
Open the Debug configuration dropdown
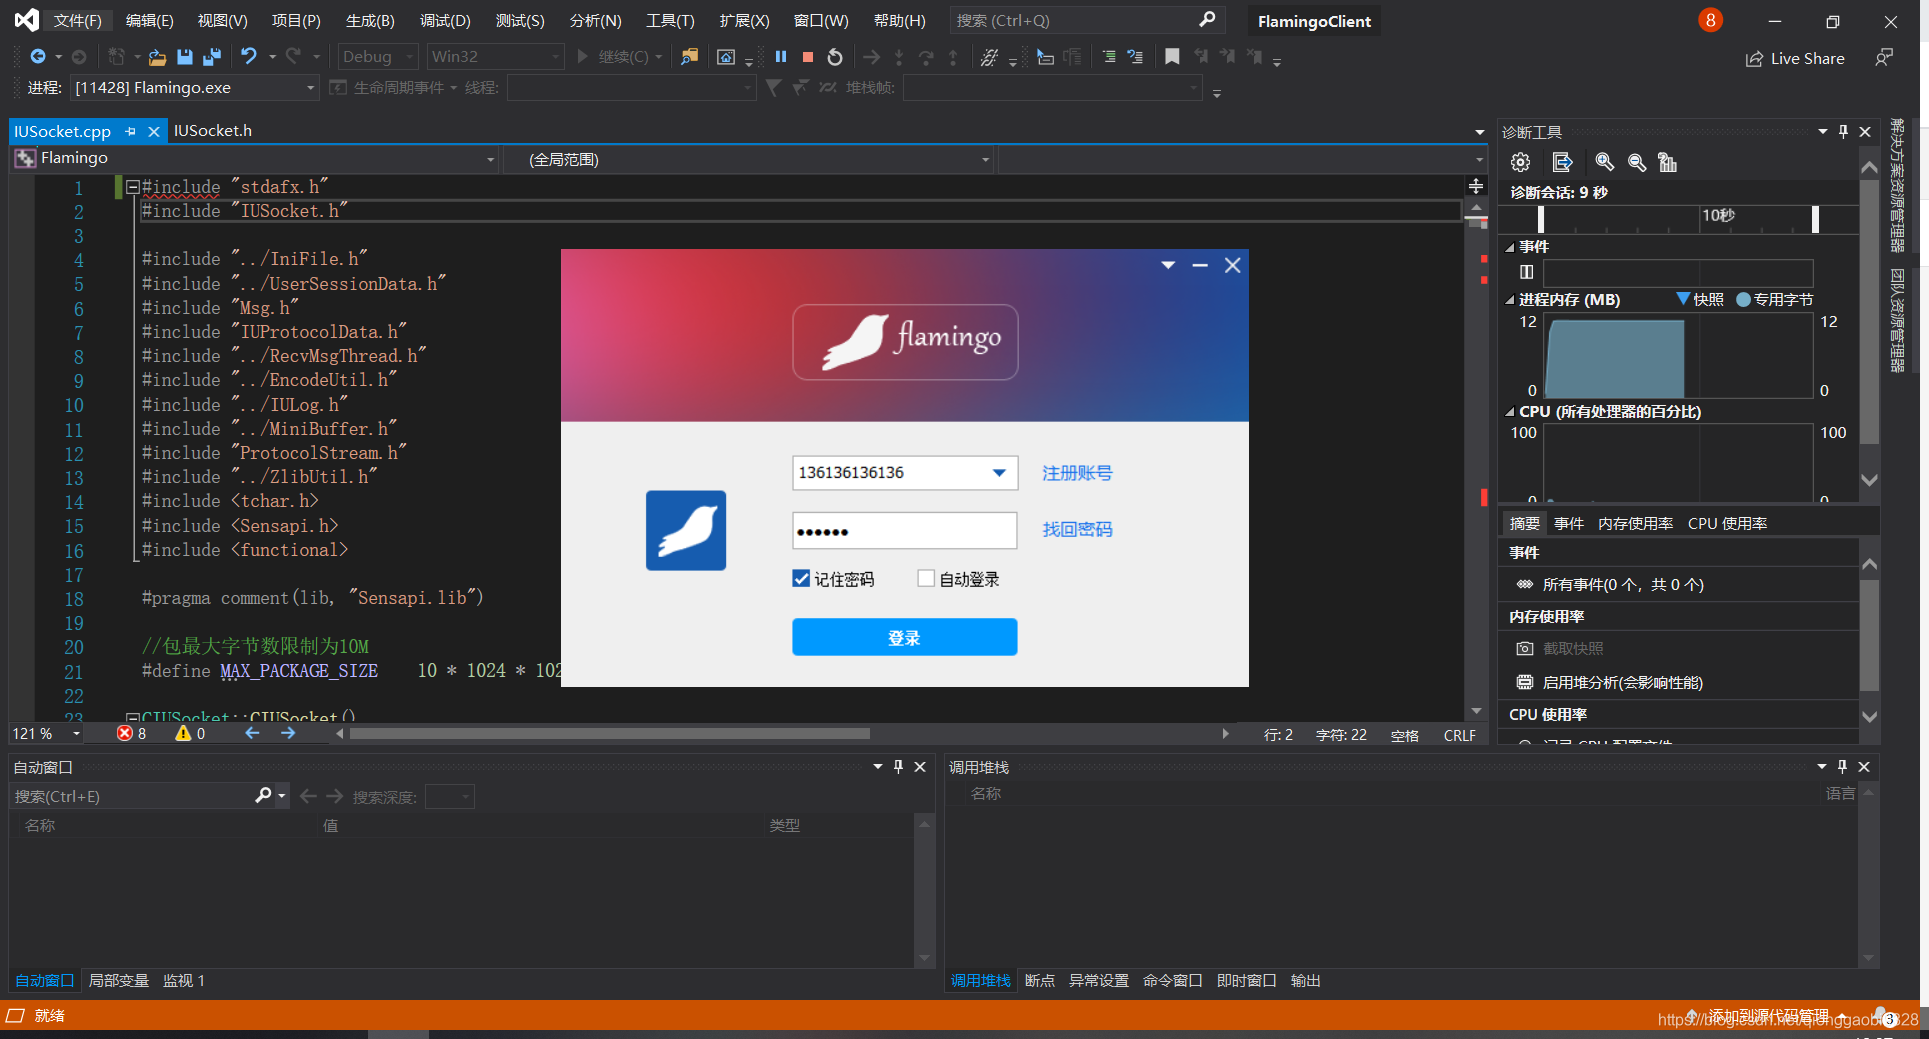378,57
